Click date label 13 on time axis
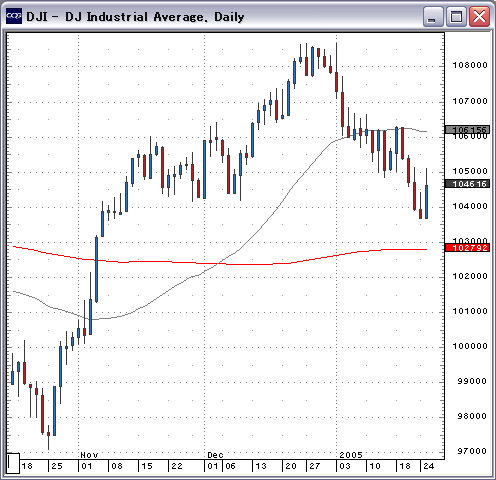Viewport: 496px width, 480px height. pyautogui.click(x=261, y=466)
